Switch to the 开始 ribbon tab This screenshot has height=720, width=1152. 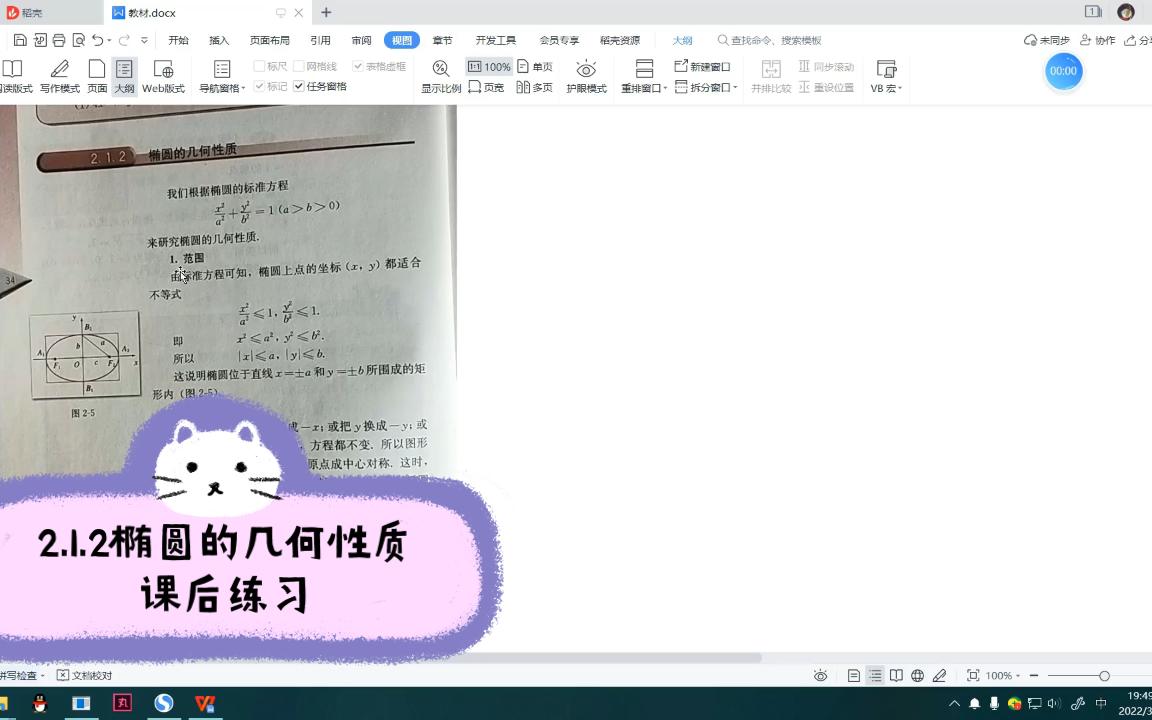179,40
